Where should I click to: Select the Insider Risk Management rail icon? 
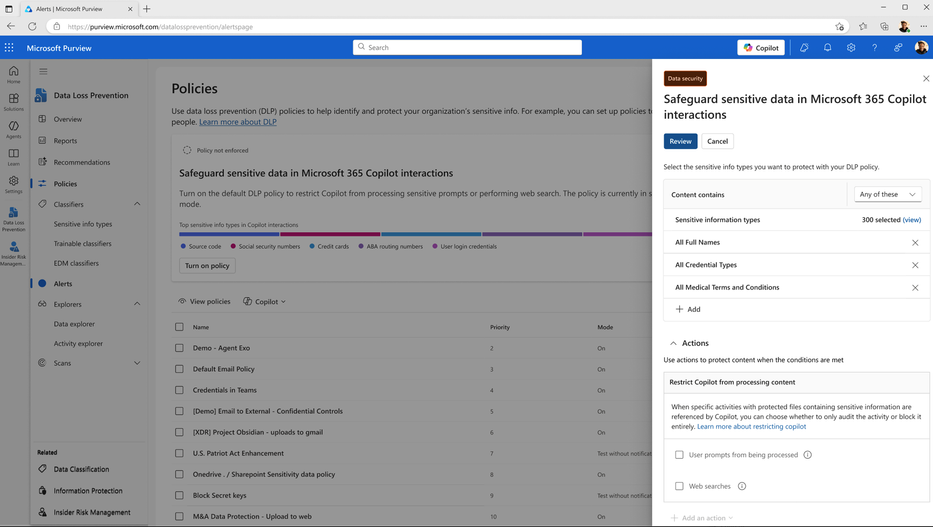(x=14, y=253)
